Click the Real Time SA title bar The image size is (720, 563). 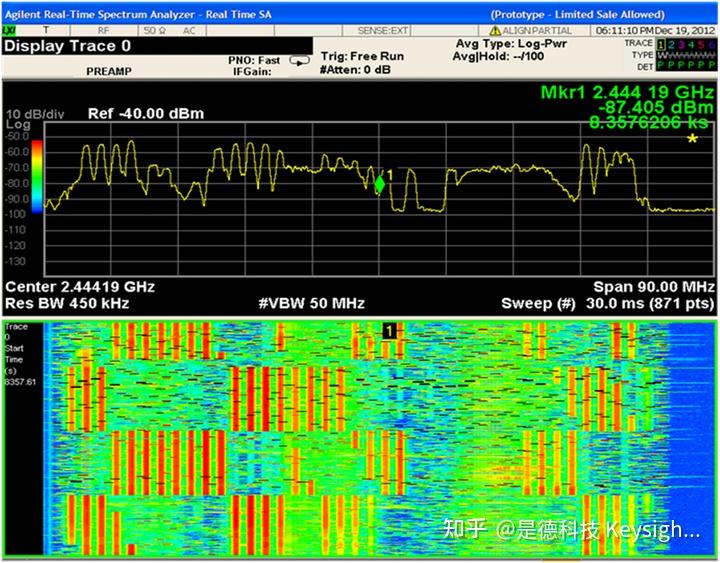[360, 14]
